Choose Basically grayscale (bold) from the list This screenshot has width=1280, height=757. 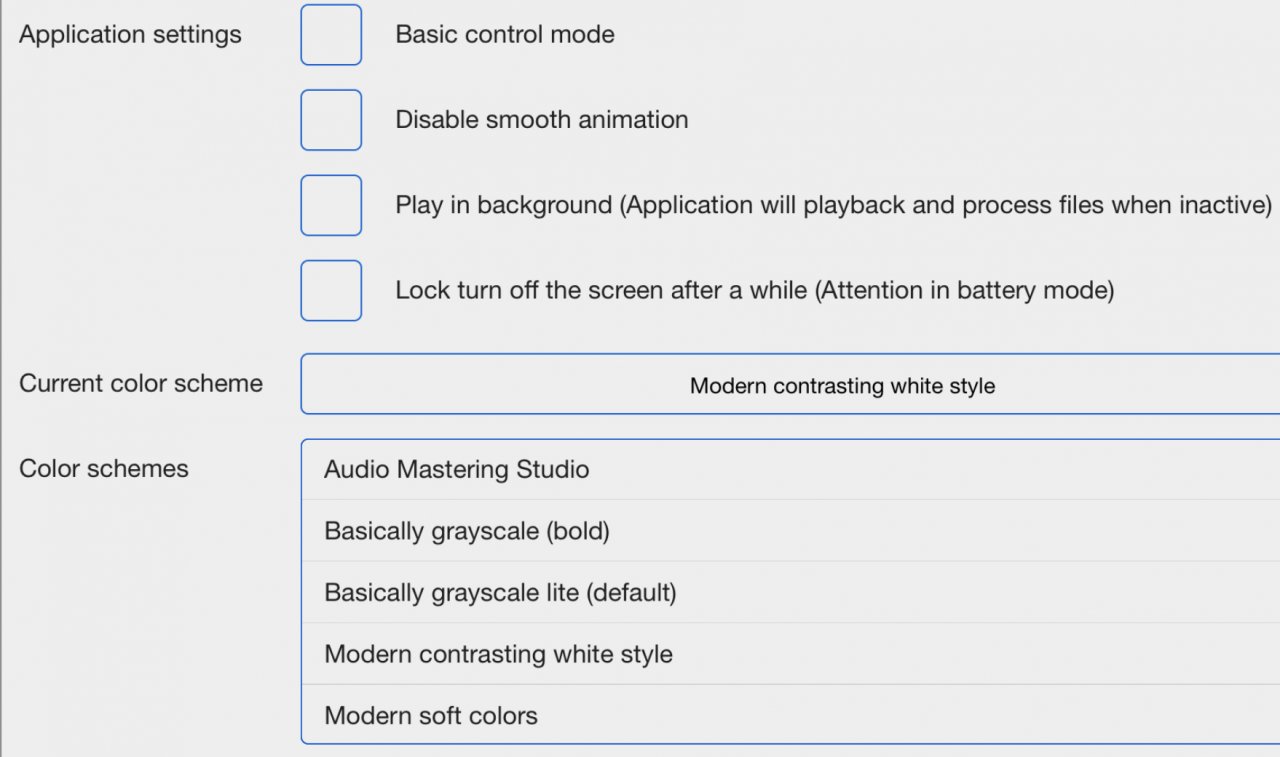[467, 531]
